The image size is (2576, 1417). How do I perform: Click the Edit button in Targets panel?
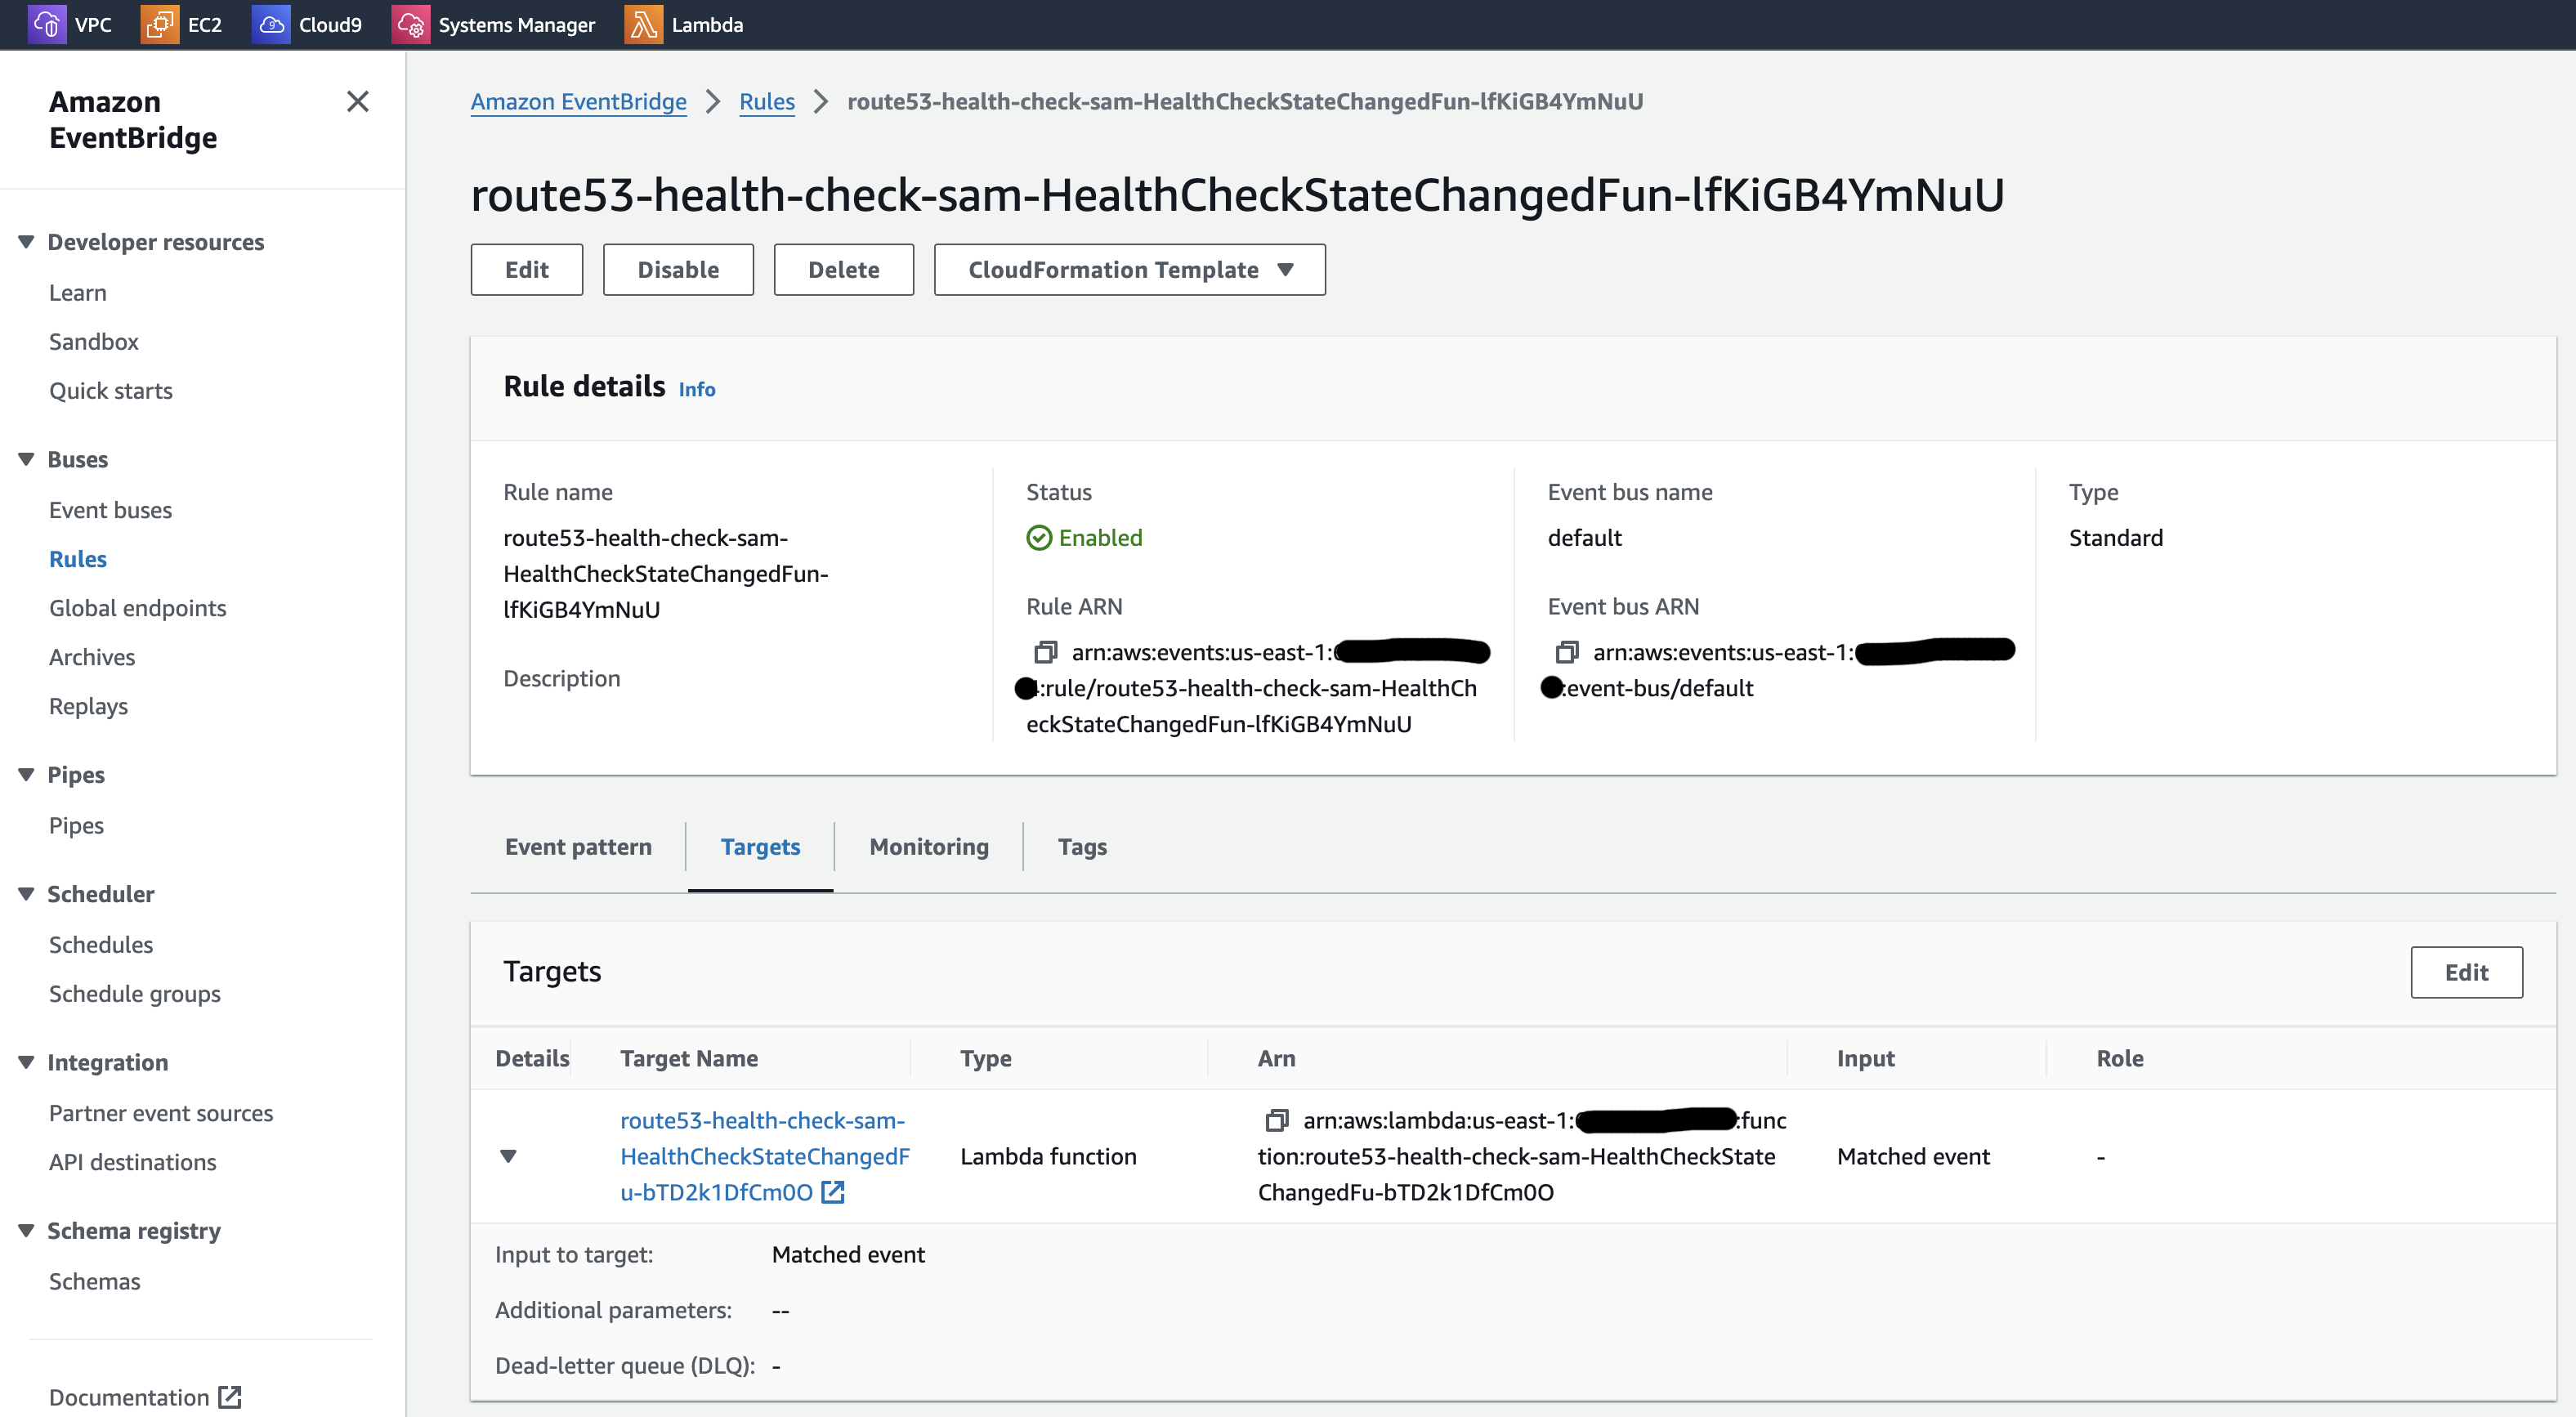(x=2465, y=972)
